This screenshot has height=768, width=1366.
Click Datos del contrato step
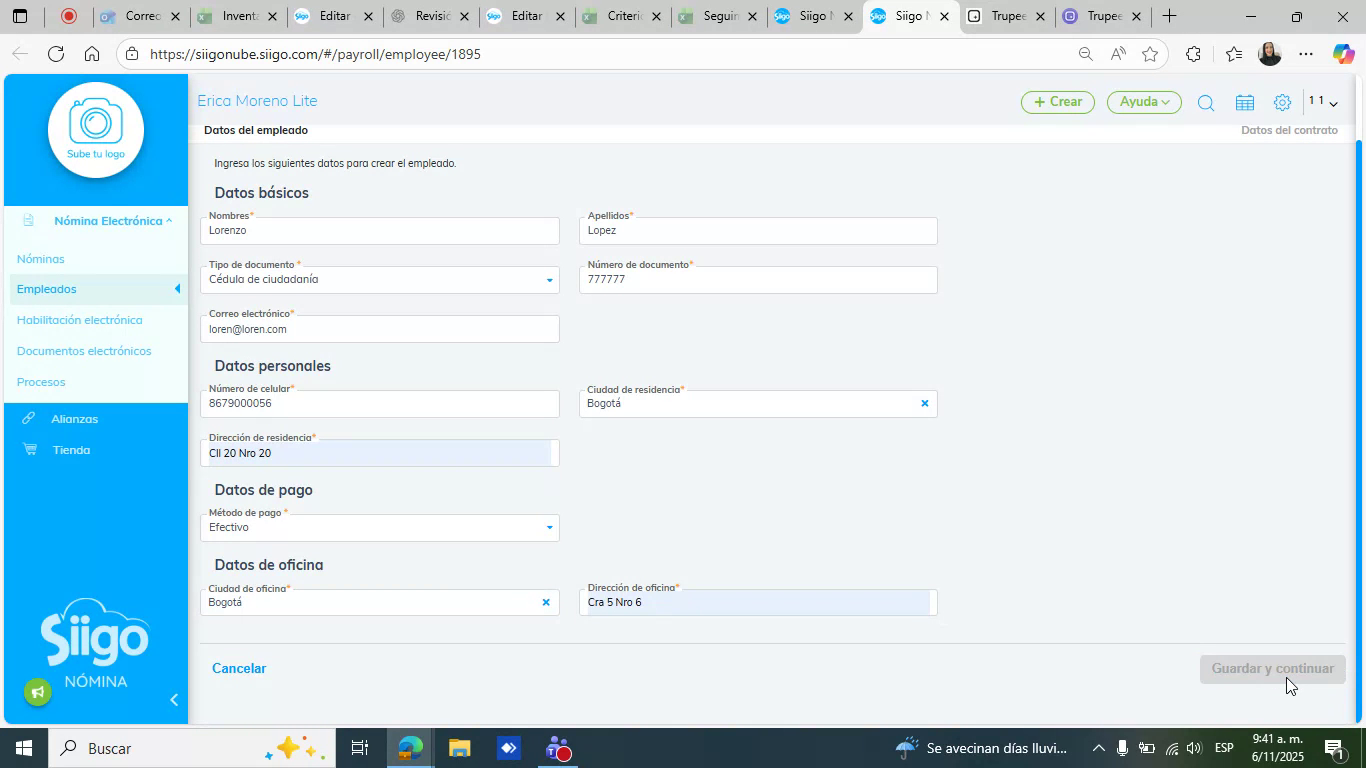pyautogui.click(x=1289, y=131)
